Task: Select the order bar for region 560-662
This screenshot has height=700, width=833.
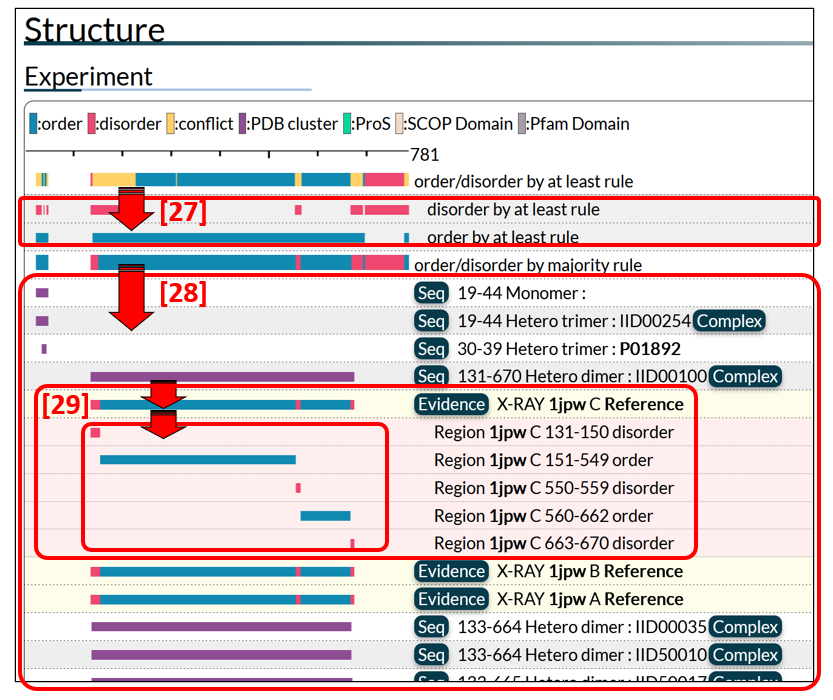Action: coord(325,516)
